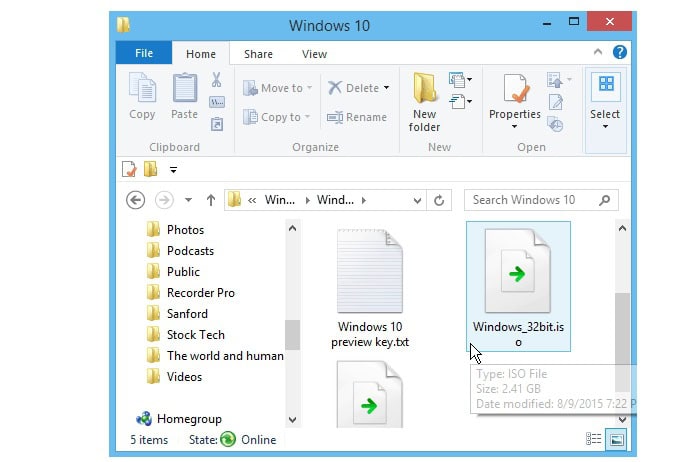The width and height of the screenshot is (700, 462).
Task: Open the File menu tab
Action: [x=143, y=54]
